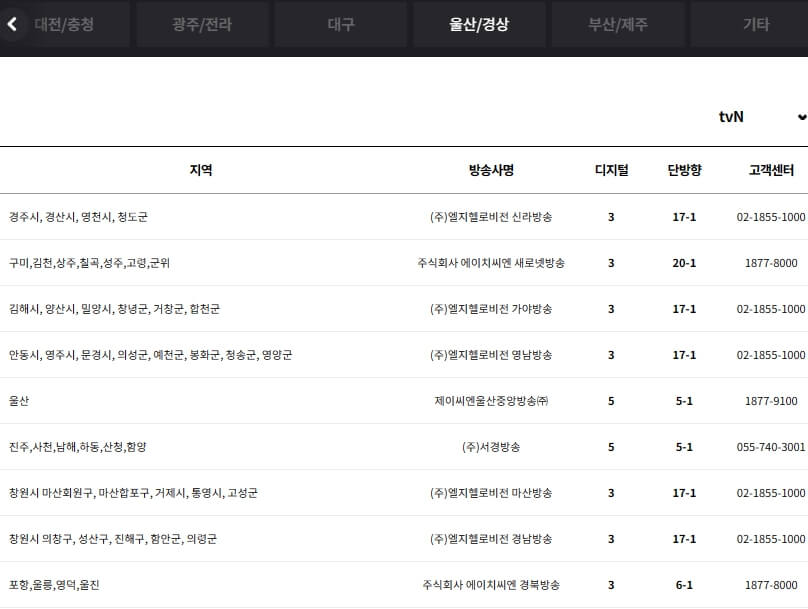
Task: Click (주)엘지헬로비전 신라방송 cell
Action: click(x=491, y=217)
